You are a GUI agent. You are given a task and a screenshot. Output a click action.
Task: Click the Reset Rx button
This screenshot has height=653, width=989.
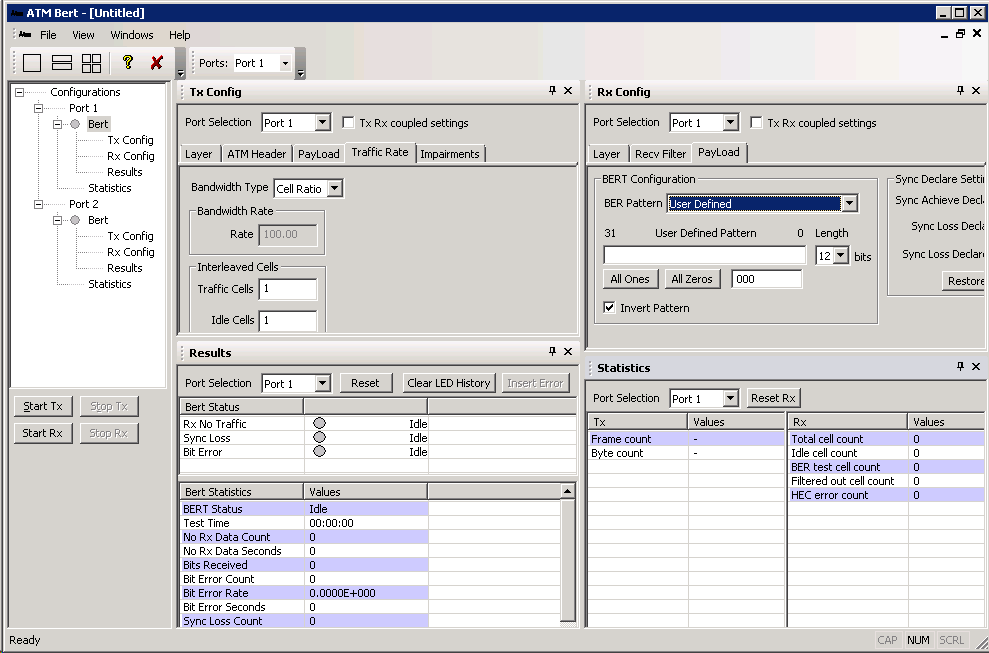pos(773,398)
